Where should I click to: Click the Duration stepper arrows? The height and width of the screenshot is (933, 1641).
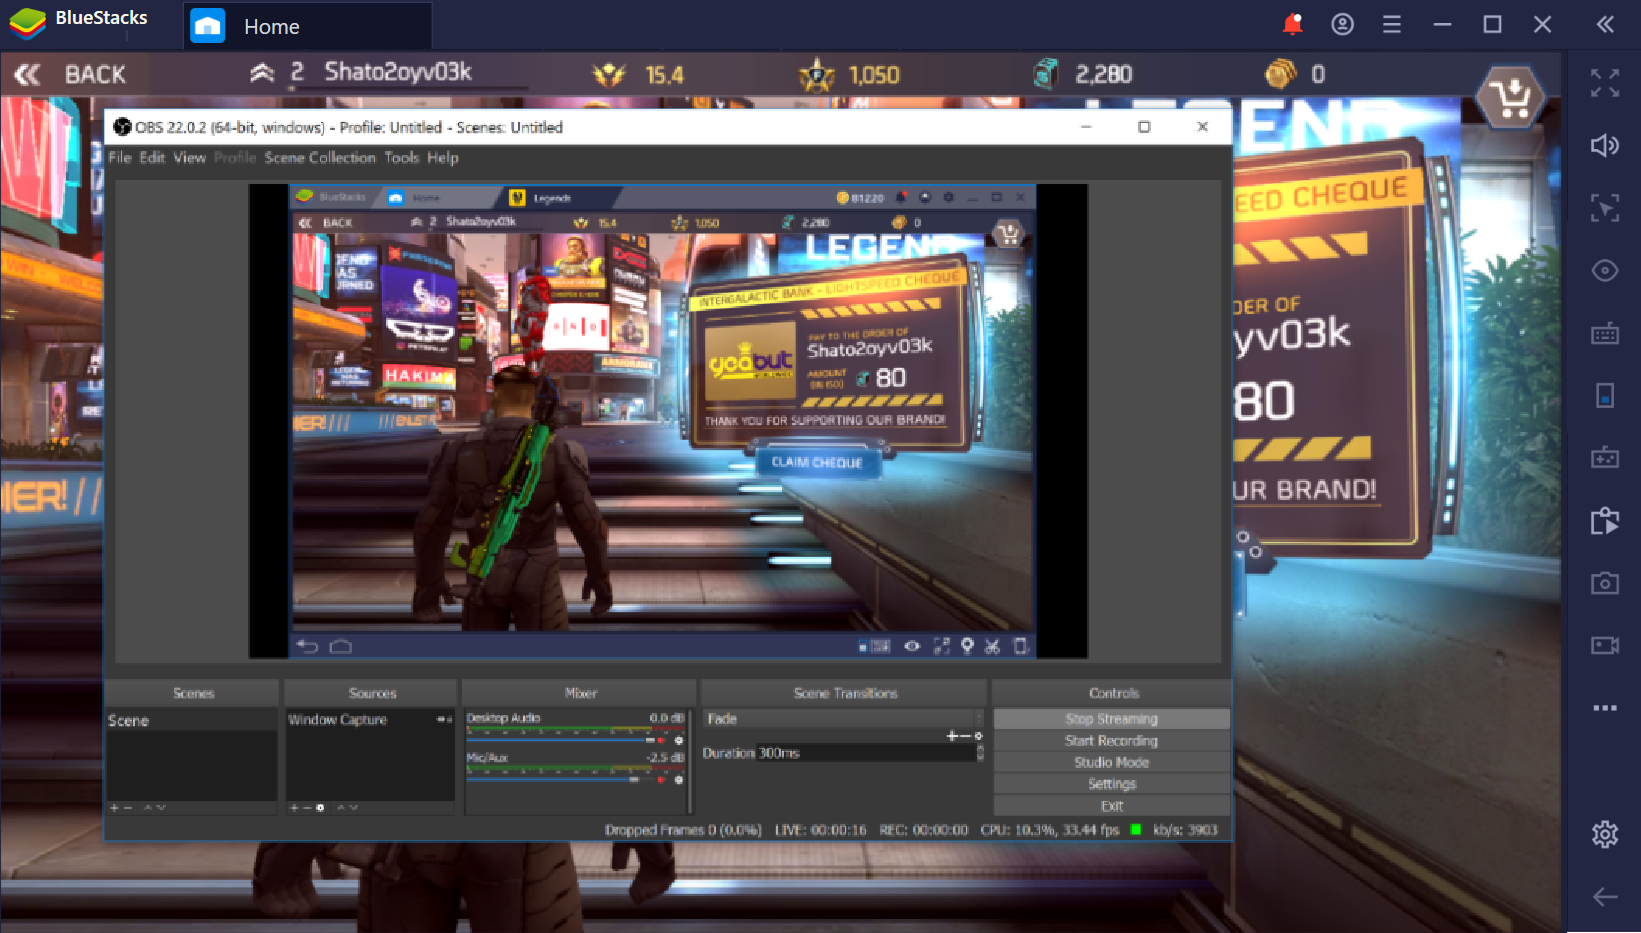(x=980, y=753)
